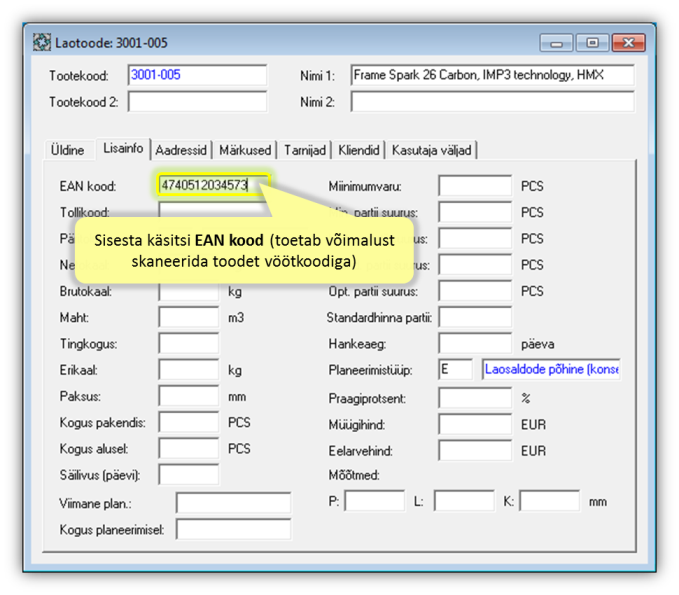Click the Kogus alusel field
Image resolution: width=679 pixels, height=595 pixels.
189,449
